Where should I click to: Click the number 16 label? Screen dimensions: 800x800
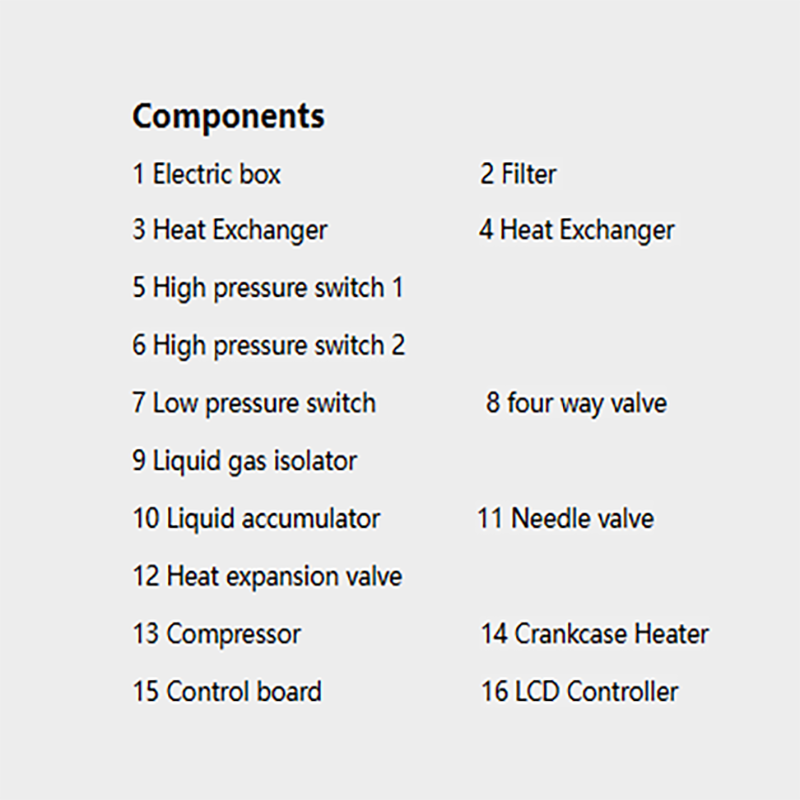494,692
